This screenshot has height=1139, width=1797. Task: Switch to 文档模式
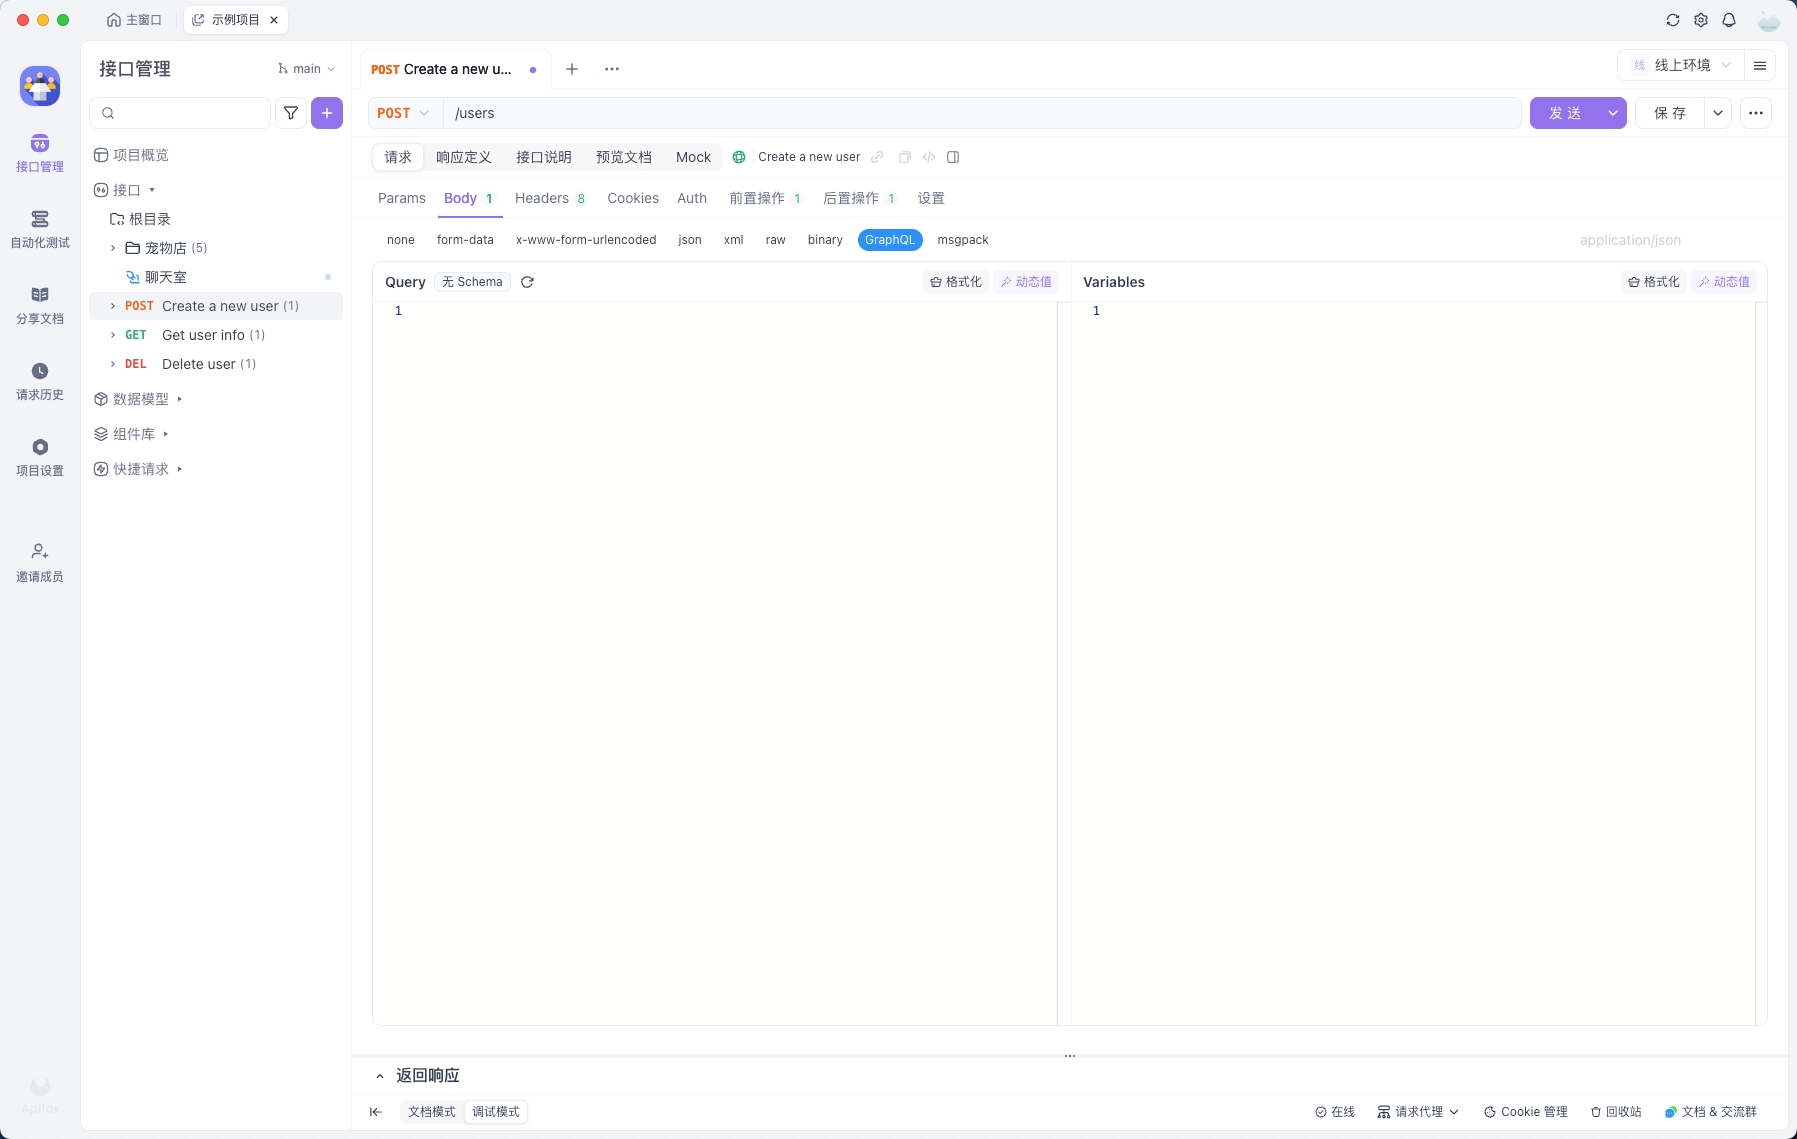click(x=432, y=1112)
